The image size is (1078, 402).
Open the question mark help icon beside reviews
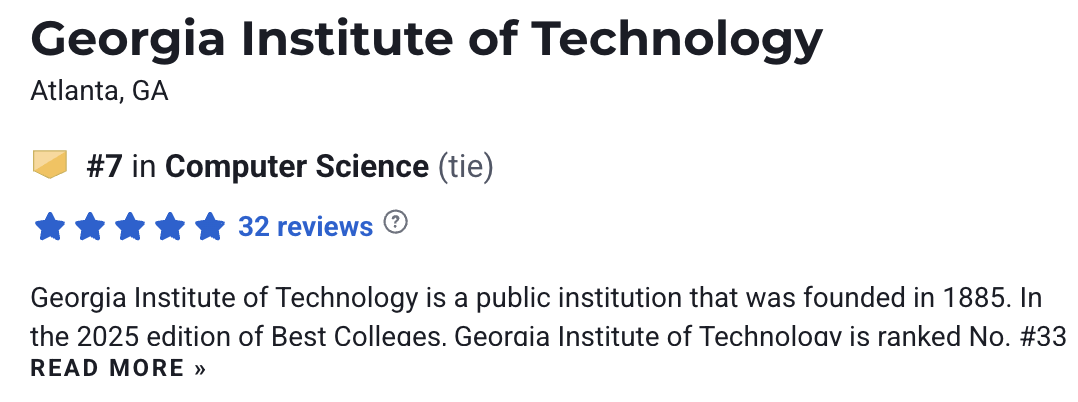(395, 223)
